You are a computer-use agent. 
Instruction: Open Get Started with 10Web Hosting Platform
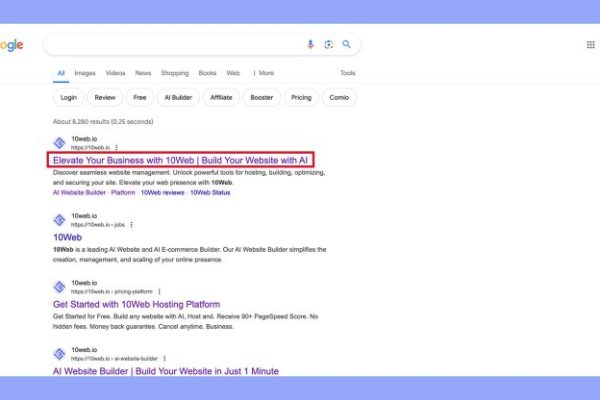coord(136,304)
